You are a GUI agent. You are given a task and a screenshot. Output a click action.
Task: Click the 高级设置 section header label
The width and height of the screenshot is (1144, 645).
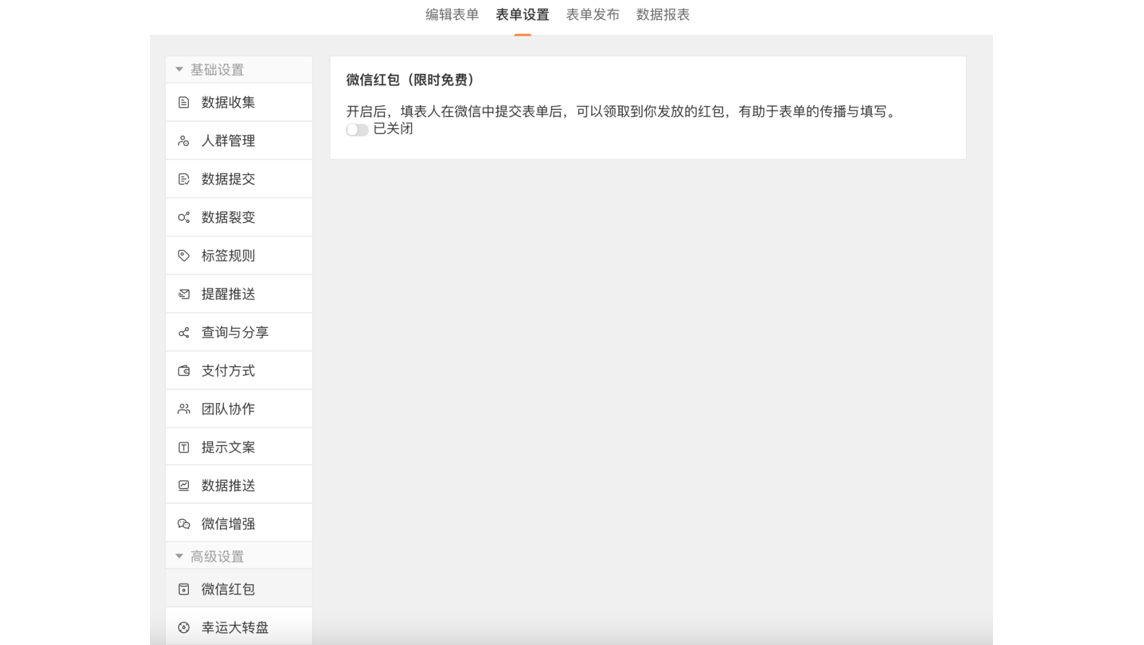click(217, 557)
